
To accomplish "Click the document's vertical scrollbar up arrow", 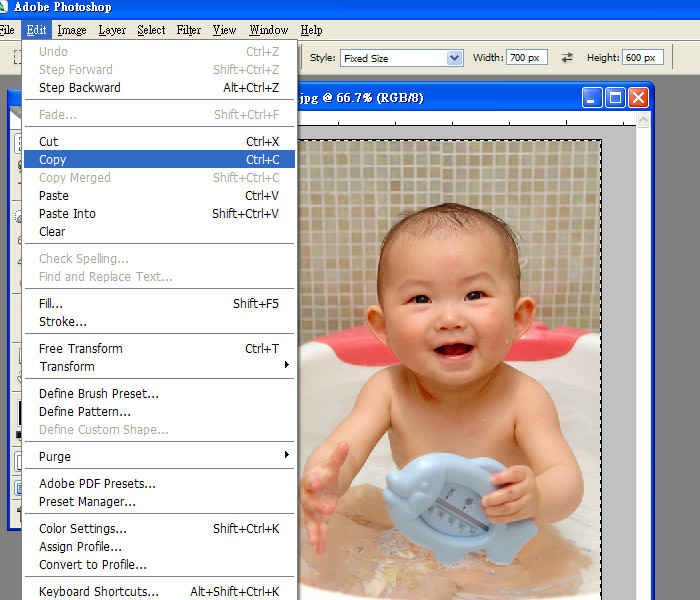I will [643, 120].
